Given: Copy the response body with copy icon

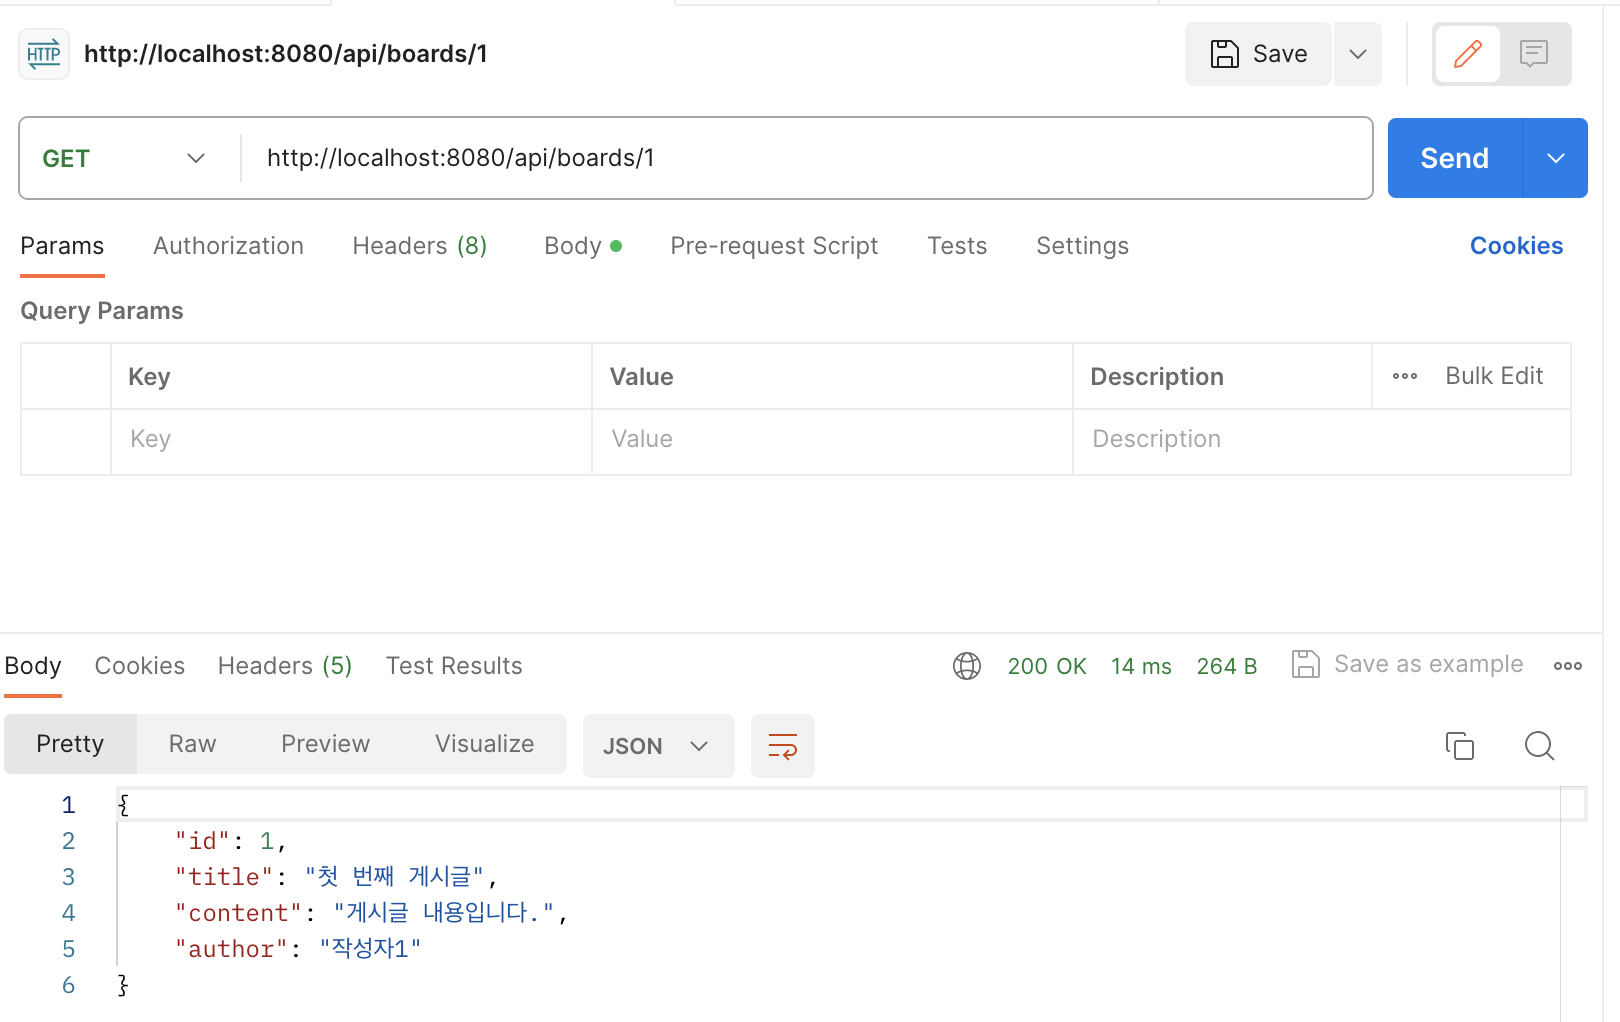Looking at the screenshot, I should [1460, 746].
